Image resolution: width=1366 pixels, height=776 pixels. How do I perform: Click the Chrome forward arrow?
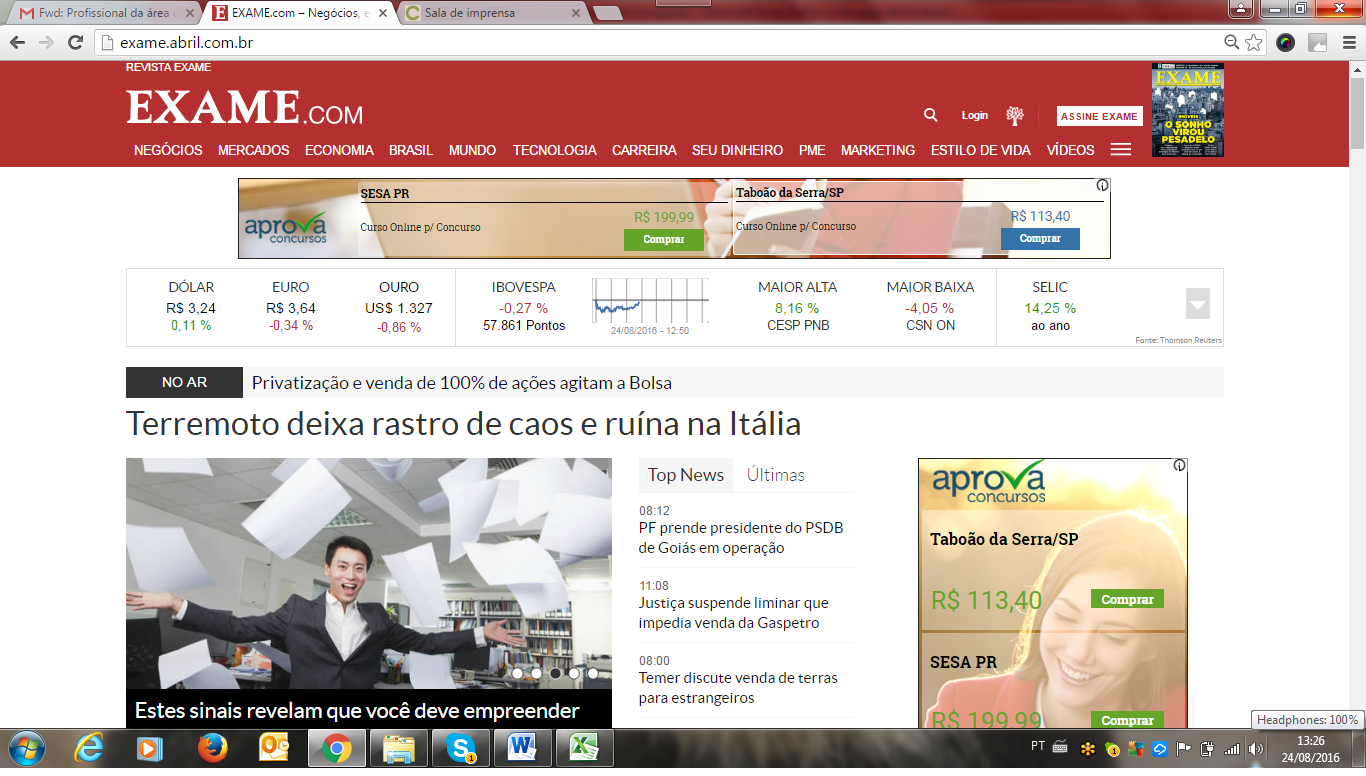pos(46,43)
